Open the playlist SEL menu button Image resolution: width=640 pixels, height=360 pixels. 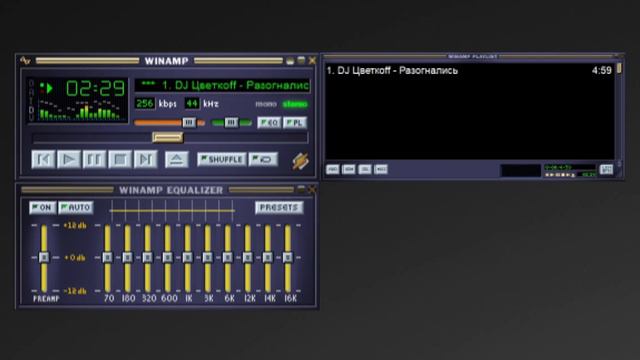coord(364,169)
